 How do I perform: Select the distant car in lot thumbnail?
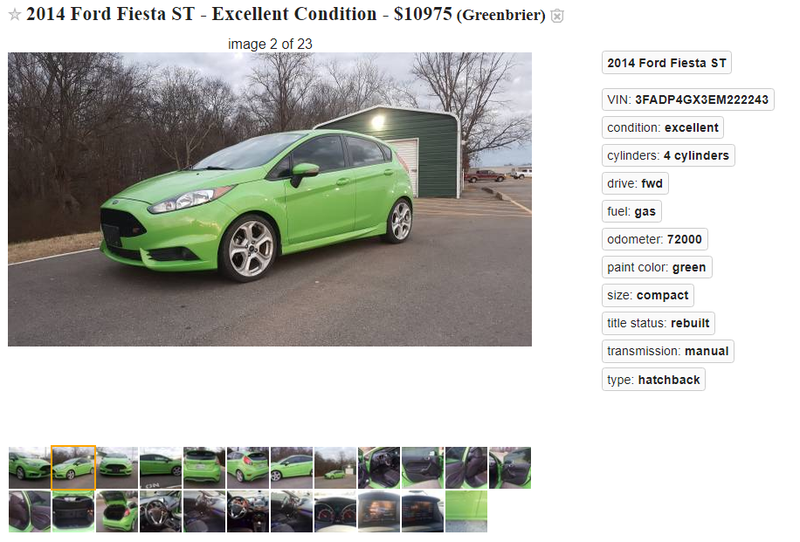335,468
